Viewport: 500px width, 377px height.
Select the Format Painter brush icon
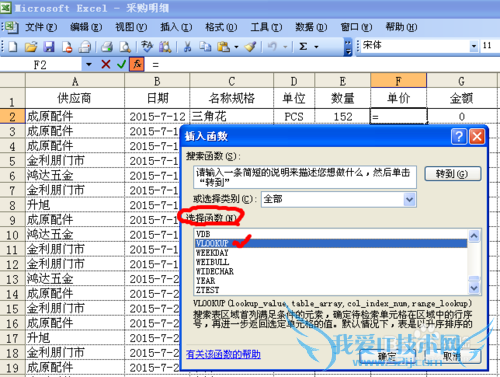pos(250,47)
